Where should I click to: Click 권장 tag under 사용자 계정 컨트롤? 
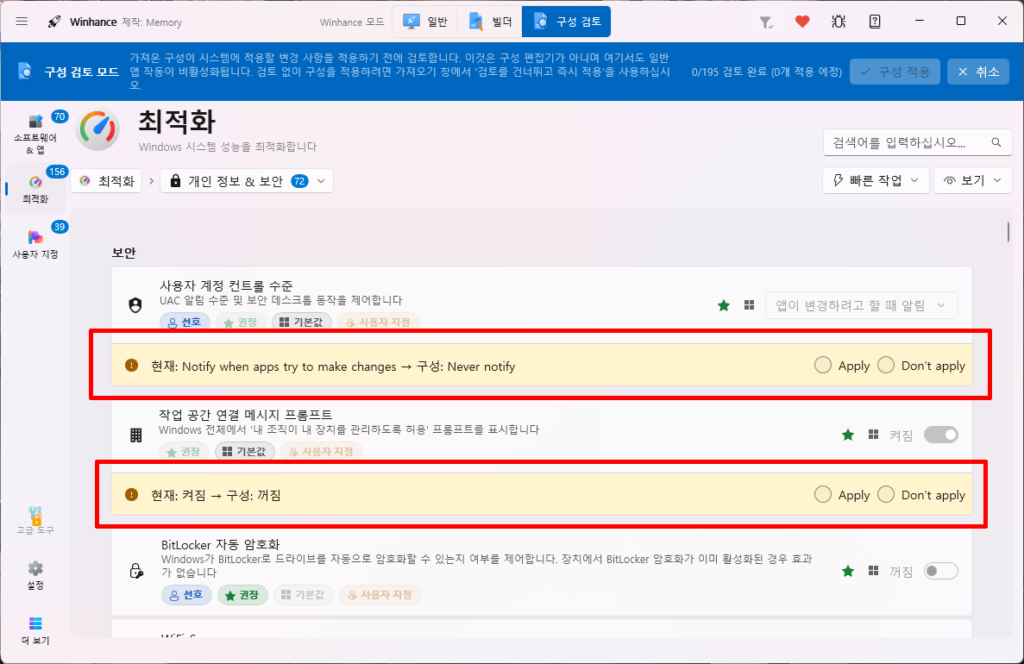click(x=241, y=323)
